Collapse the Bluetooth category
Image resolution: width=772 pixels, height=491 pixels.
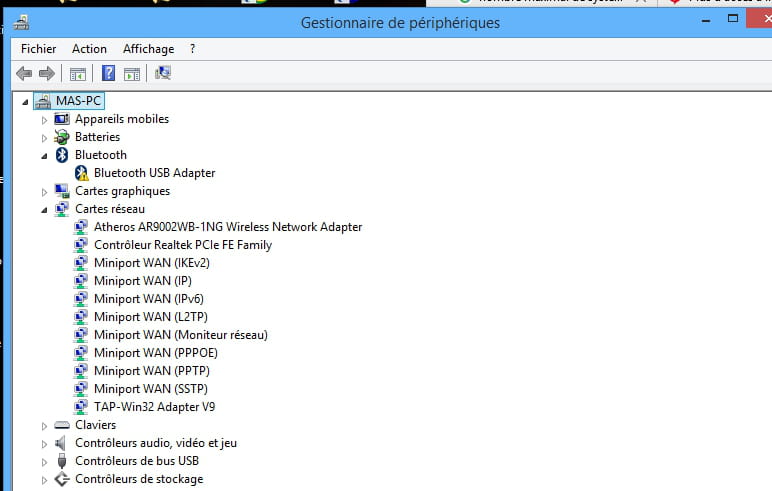[44, 156]
